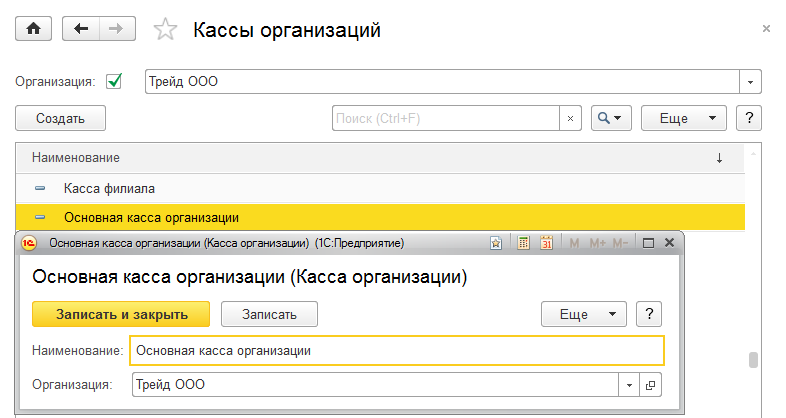Clear the search field with x button

pos(571,118)
